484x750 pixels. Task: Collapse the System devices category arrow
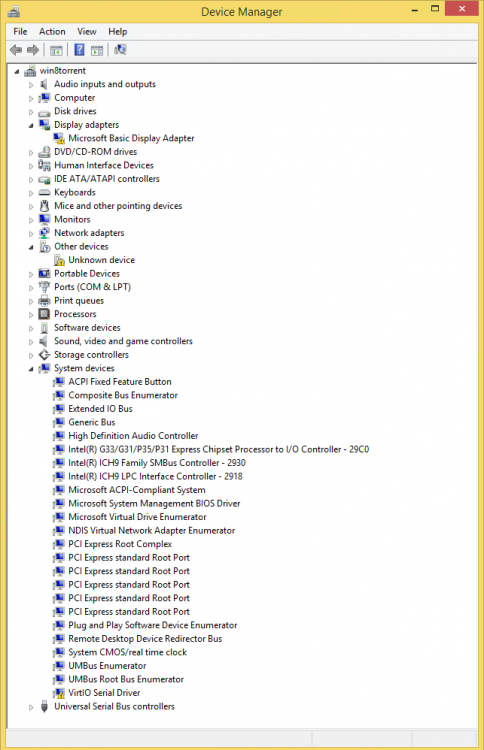(x=31, y=369)
